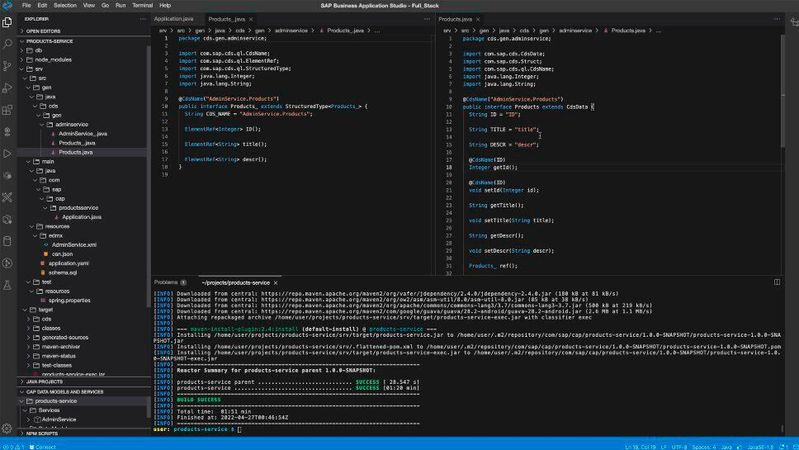The image size is (799, 450).
Task: Switch to the Products_.java tab
Action: (x=227, y=19)
